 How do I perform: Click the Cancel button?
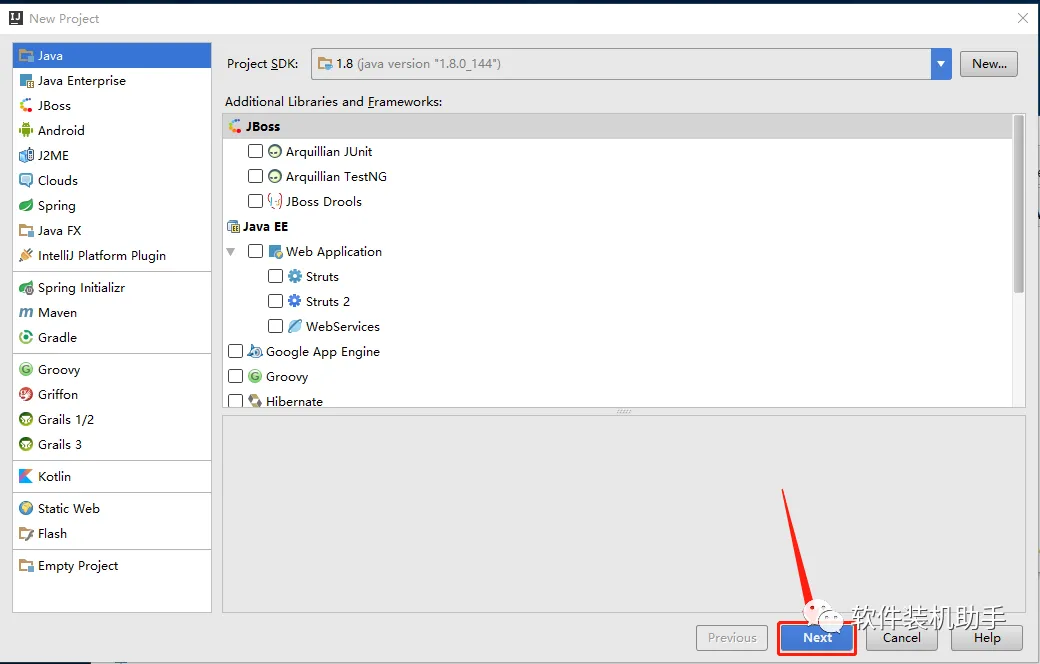click(x=902, y=638)
